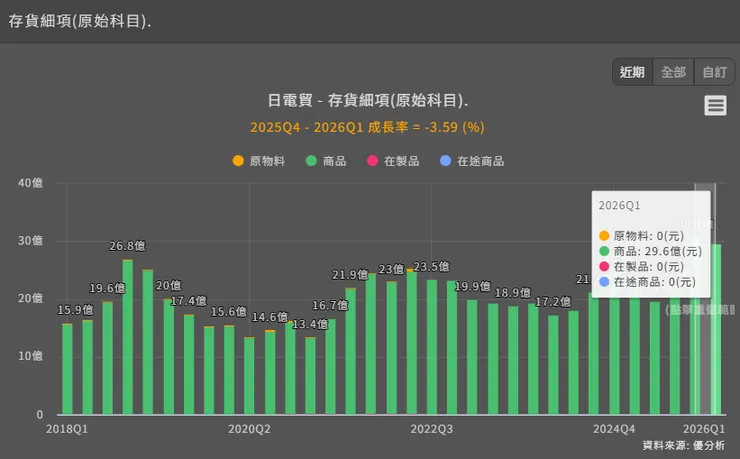Switch to the 全部 range tab
This screenshot has height=459, width=740.
pos(673,72)
